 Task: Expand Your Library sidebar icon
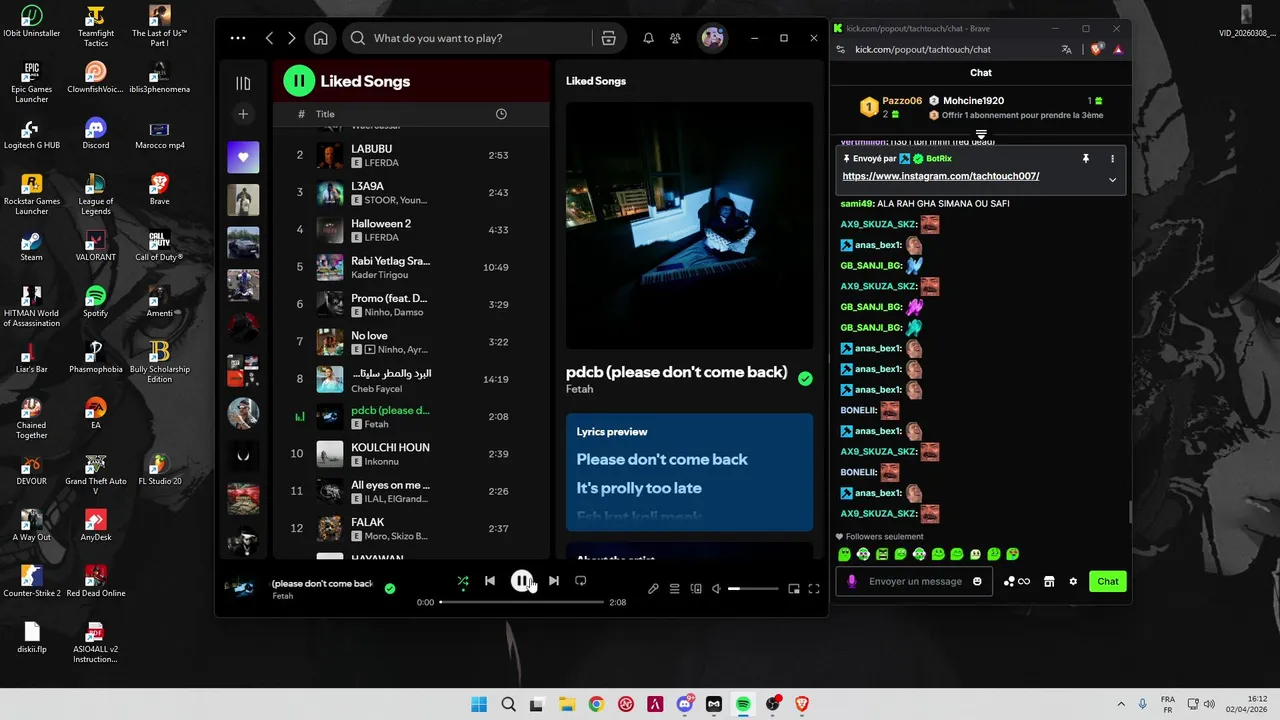click(x=243, y=83)
